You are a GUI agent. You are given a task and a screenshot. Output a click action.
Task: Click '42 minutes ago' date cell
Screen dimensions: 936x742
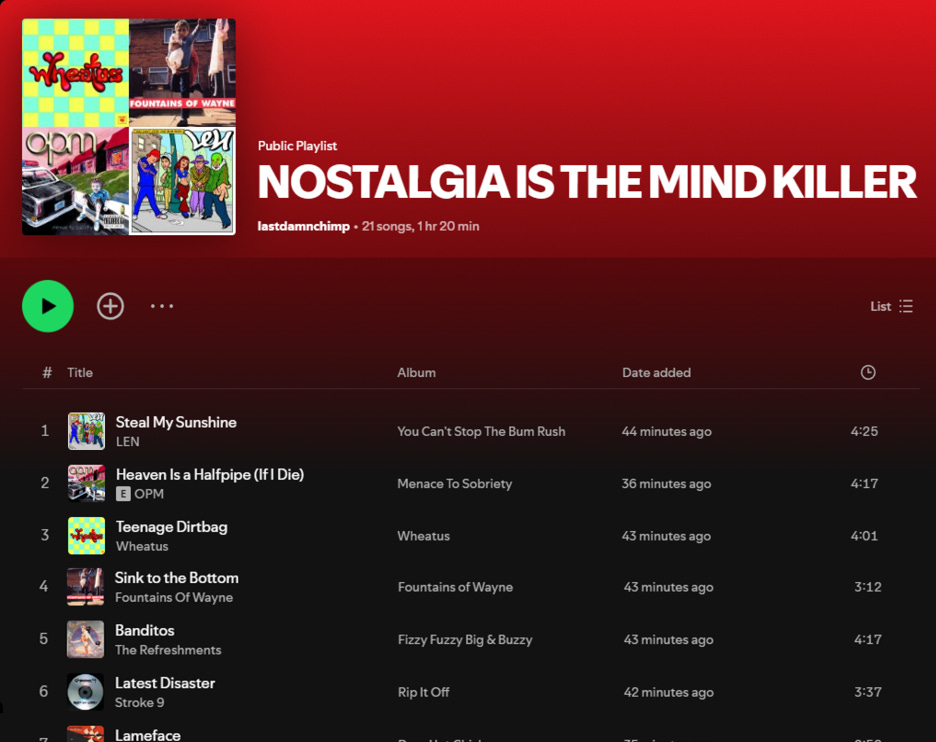click(x=669, y=692)
